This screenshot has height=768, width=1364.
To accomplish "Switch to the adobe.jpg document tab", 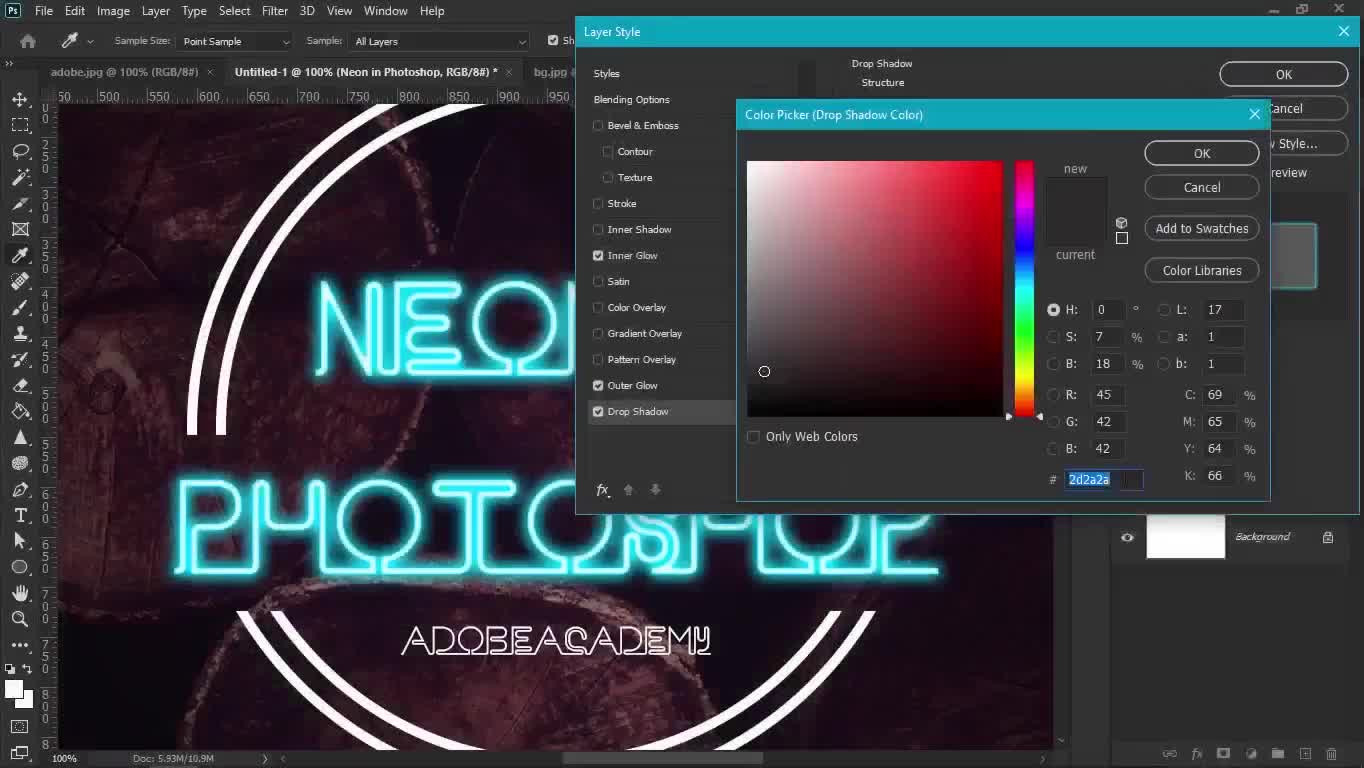I will point(124,72).
